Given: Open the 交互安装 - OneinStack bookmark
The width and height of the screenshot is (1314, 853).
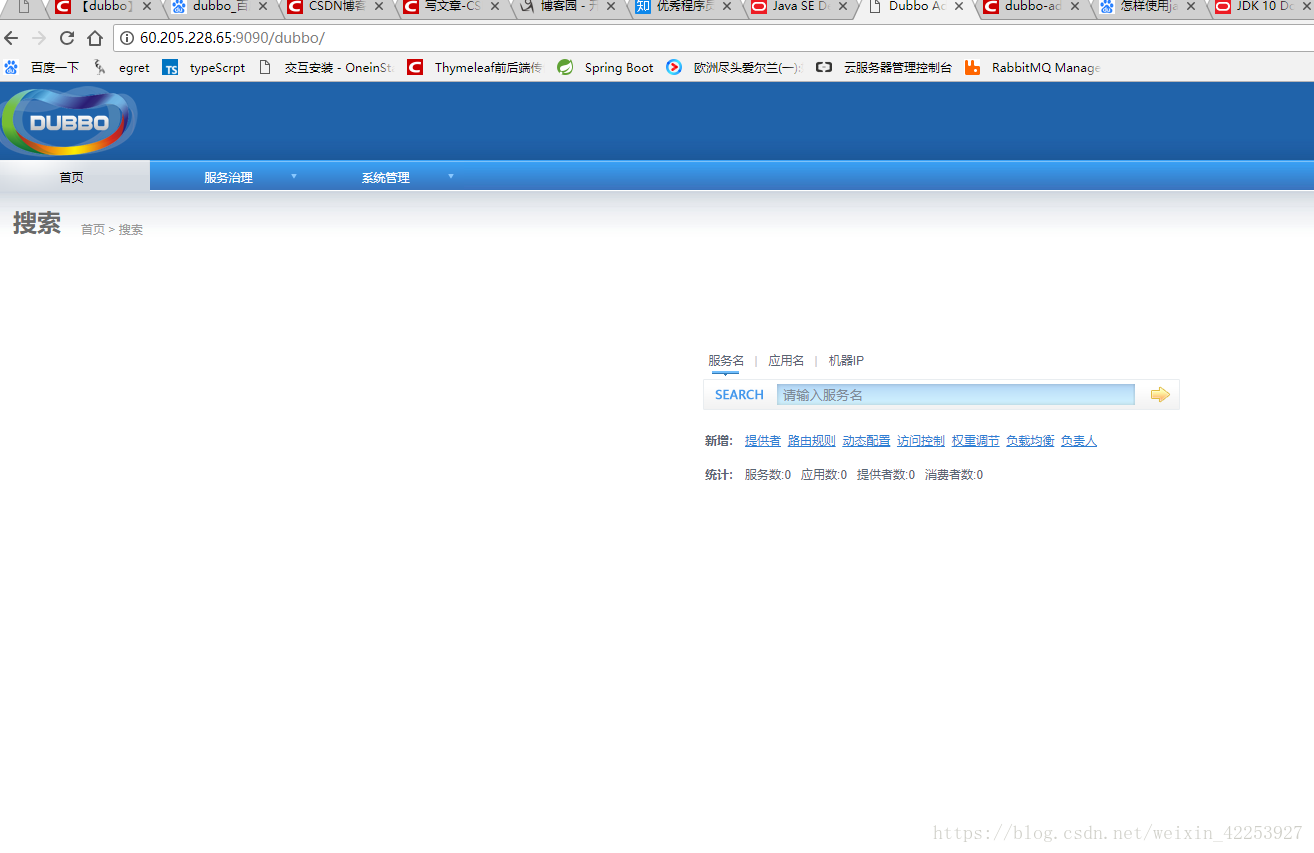Looking at the screenshot, I should coord(326,68).
